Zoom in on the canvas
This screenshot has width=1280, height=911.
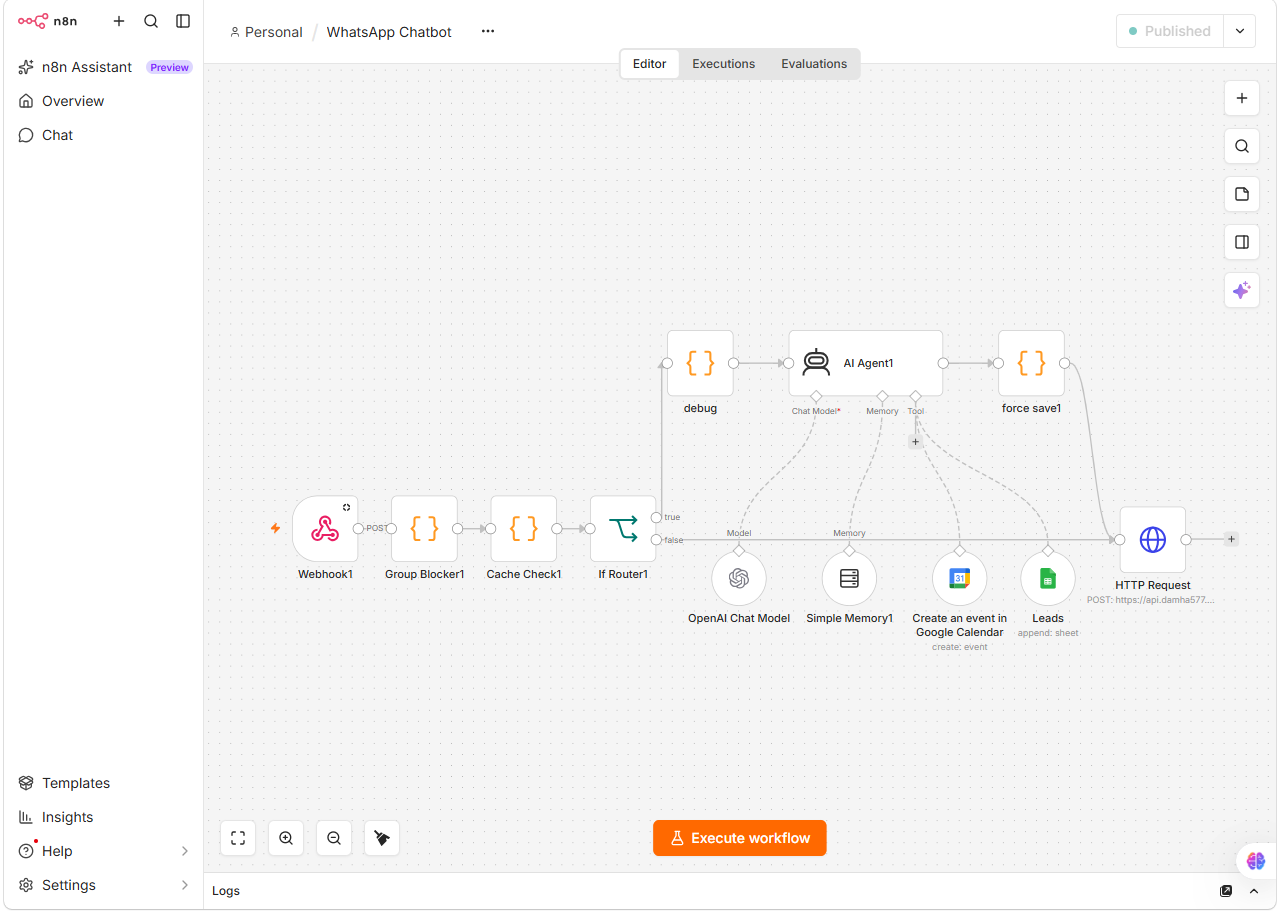286,838
